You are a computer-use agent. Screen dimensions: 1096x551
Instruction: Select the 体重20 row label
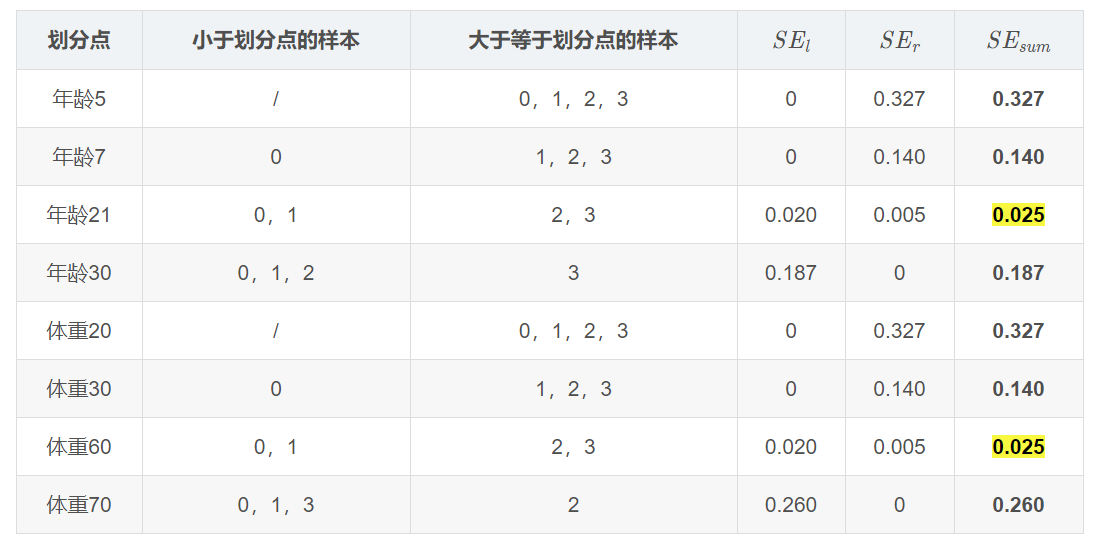(x=79, y=331)
